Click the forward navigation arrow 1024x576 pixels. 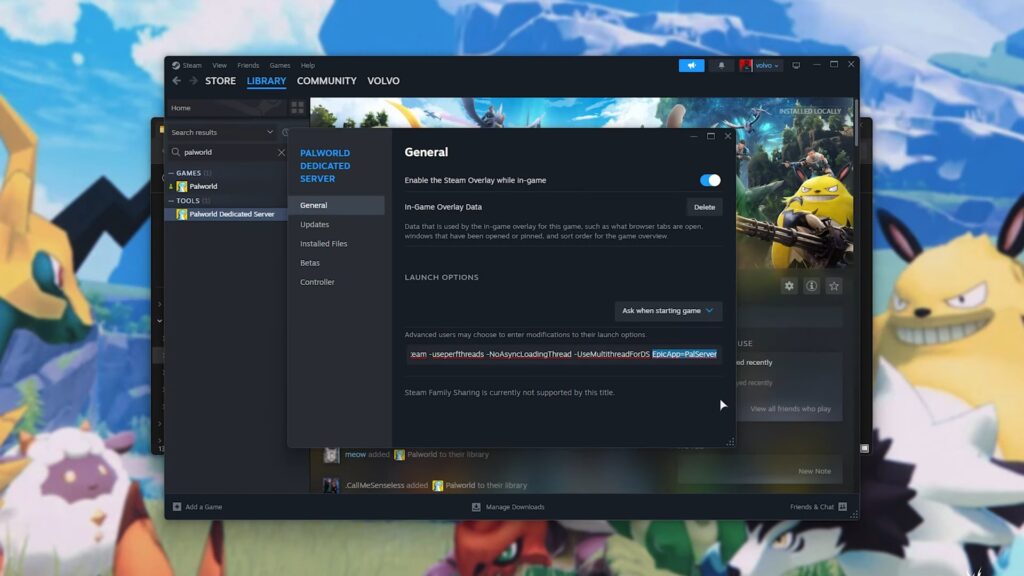[193, 81]
